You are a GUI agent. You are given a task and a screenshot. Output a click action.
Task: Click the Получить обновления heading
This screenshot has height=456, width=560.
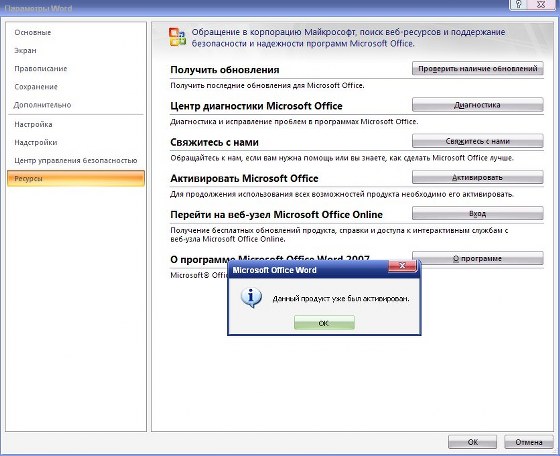coord(225,70)
